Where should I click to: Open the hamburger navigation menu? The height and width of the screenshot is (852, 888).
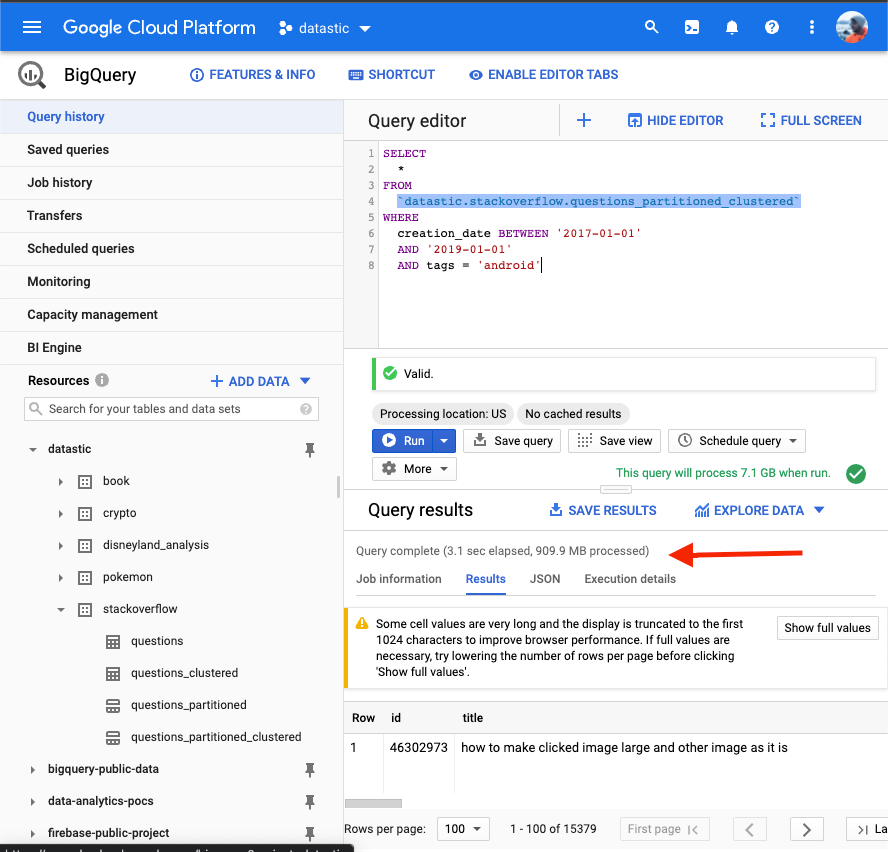pos(32,27)
